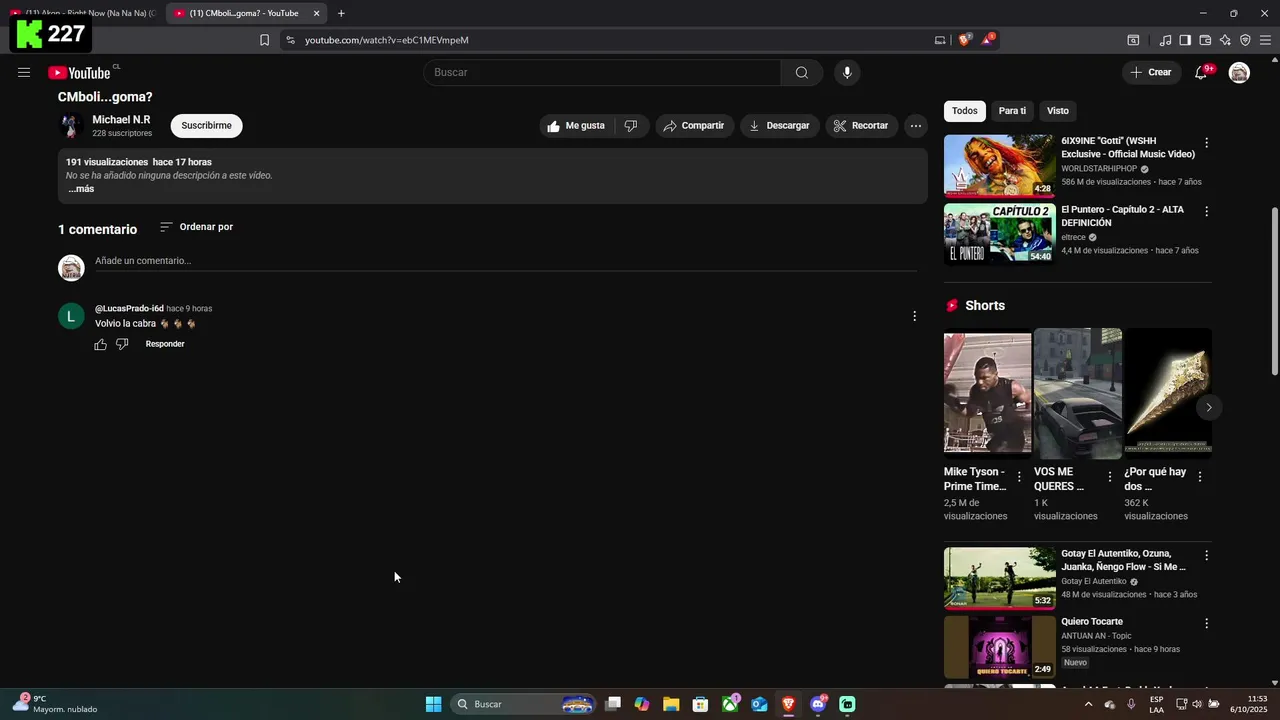Click the Añade un comentario field

pos(506,261)
